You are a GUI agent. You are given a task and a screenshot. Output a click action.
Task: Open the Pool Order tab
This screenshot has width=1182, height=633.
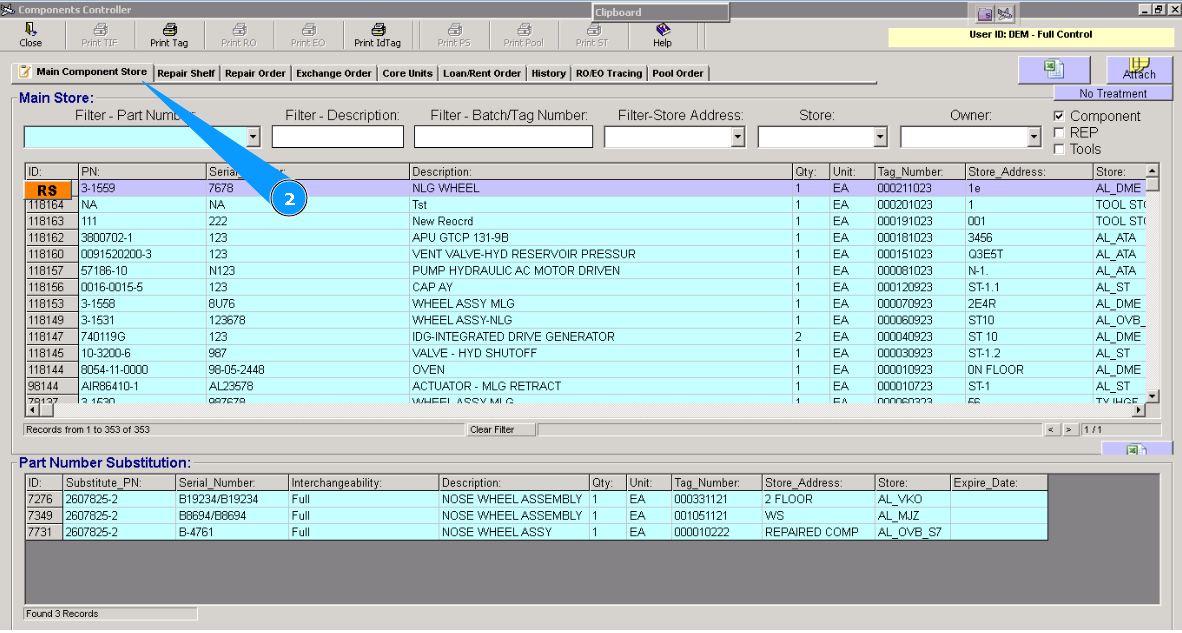coord(678,73)
